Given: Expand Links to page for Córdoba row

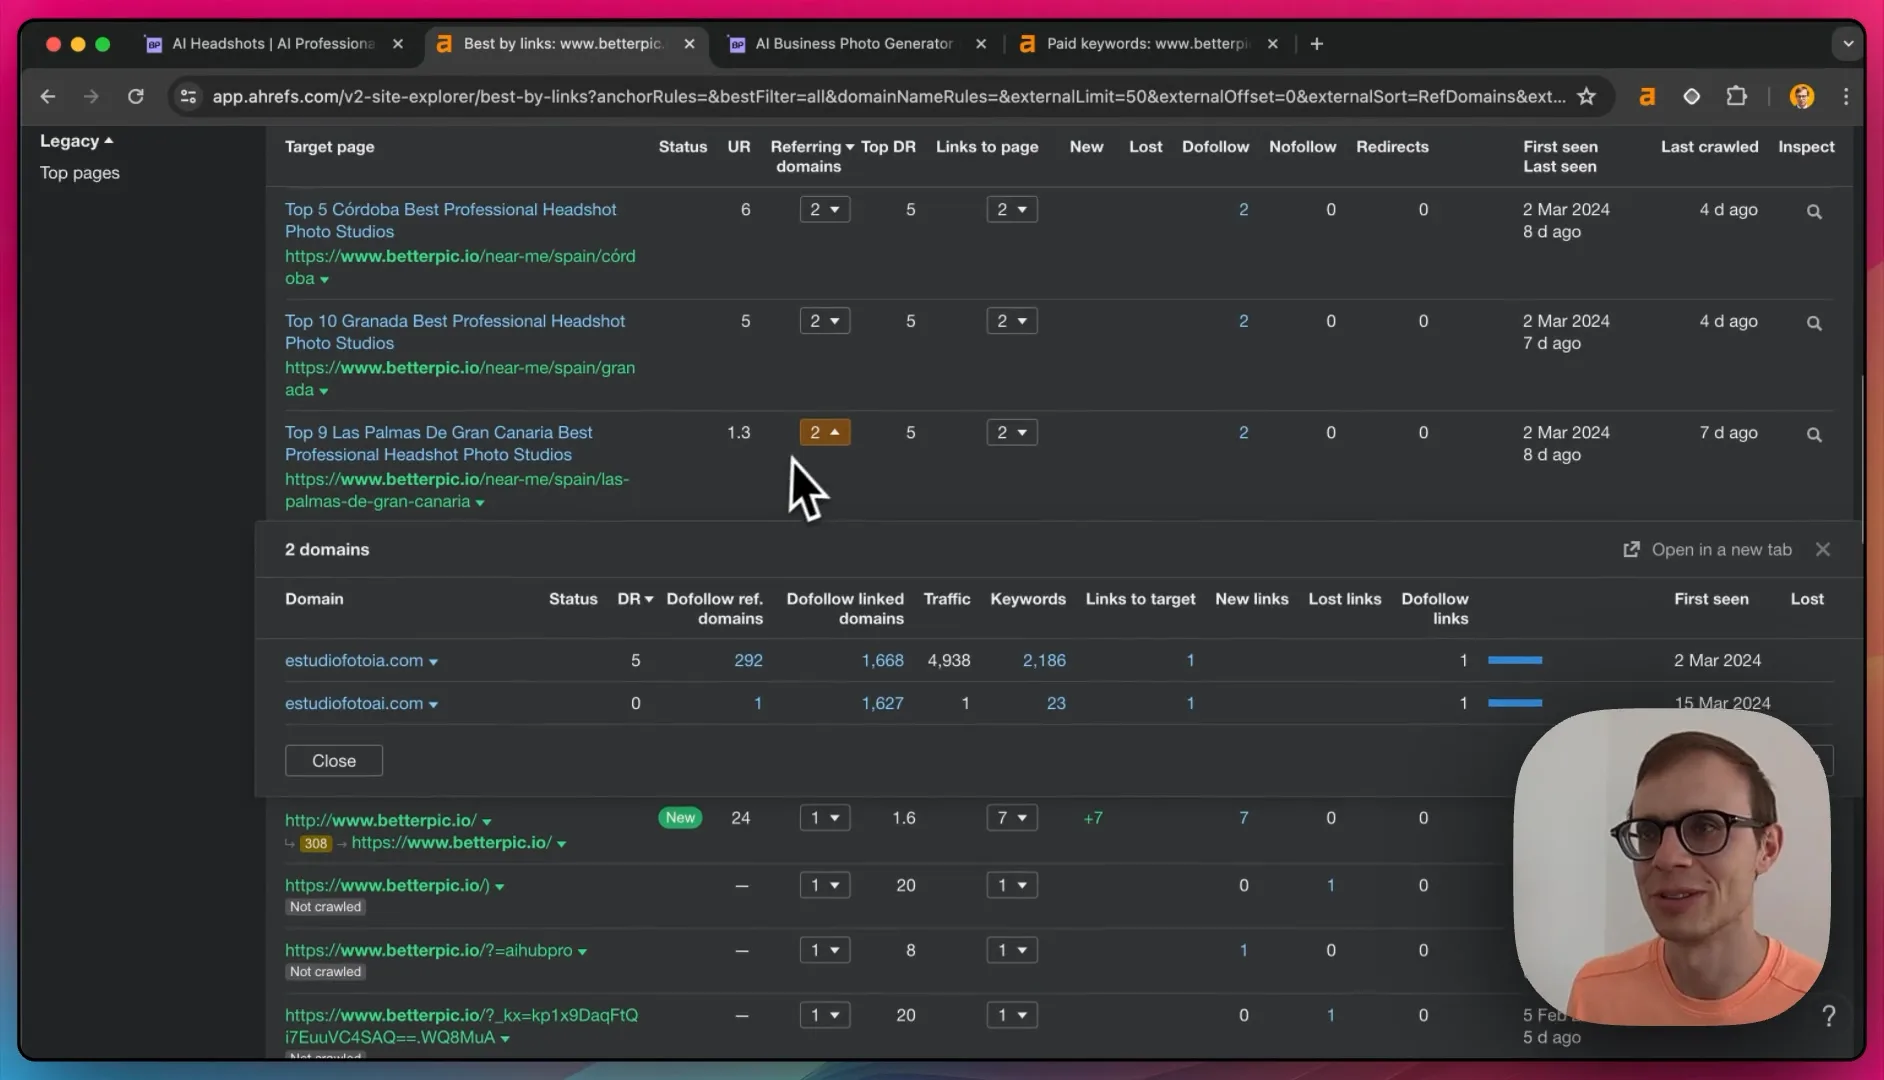Looking at the screenshot, I should tap(1012, 210).
